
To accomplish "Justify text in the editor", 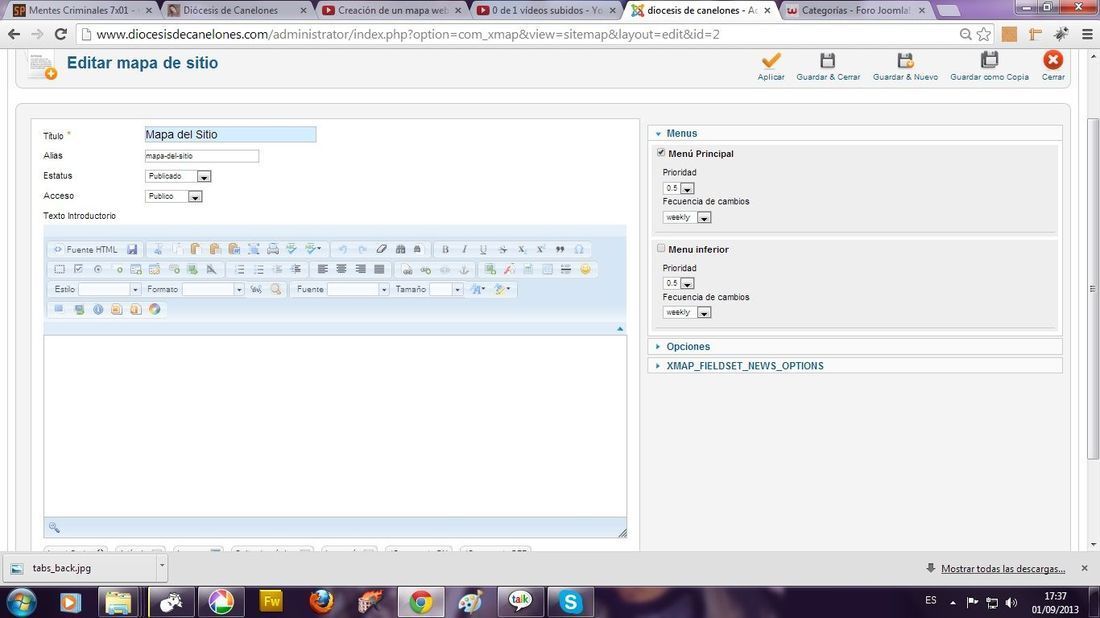I will click(380, 269).
